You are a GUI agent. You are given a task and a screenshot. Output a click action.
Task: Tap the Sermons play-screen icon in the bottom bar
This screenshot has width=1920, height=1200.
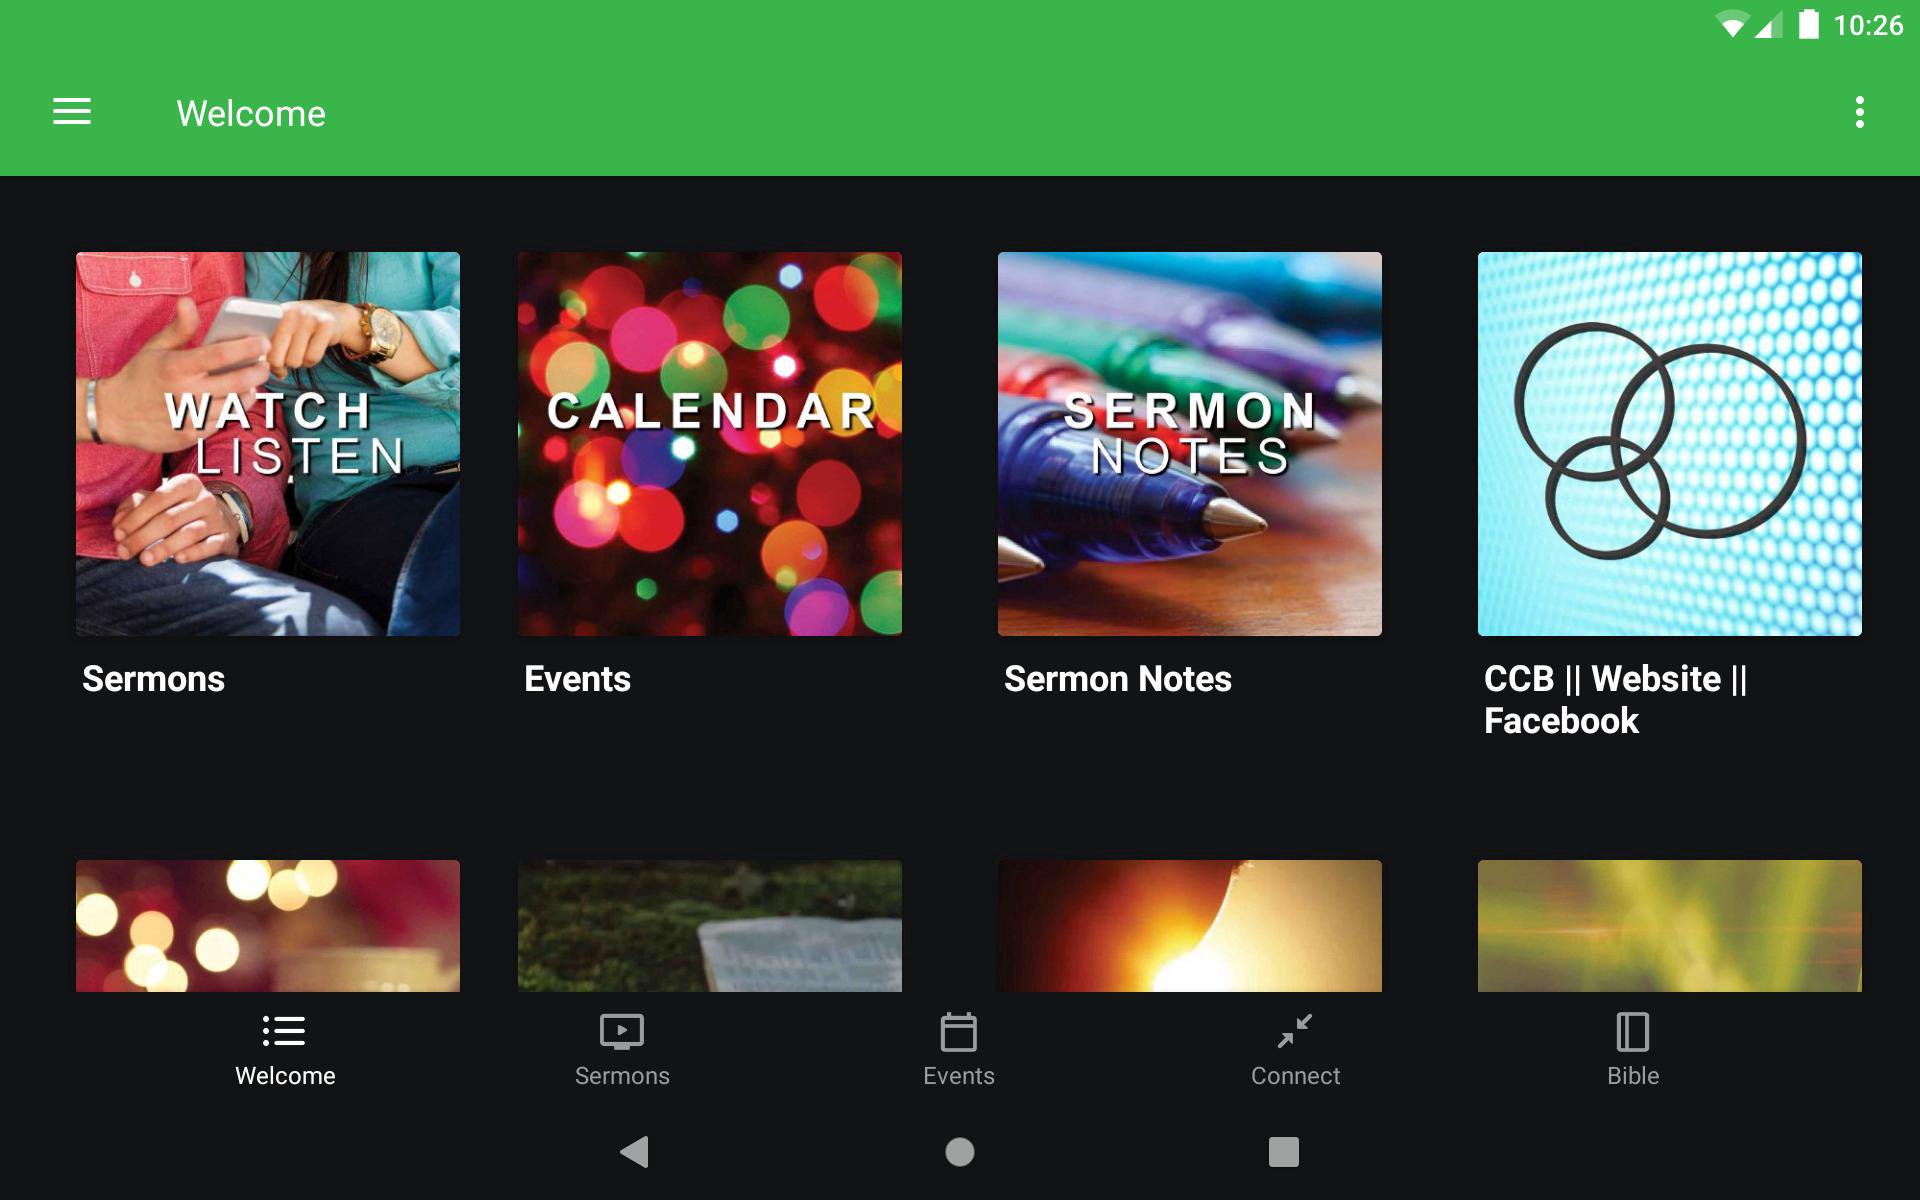point(621,1031)
